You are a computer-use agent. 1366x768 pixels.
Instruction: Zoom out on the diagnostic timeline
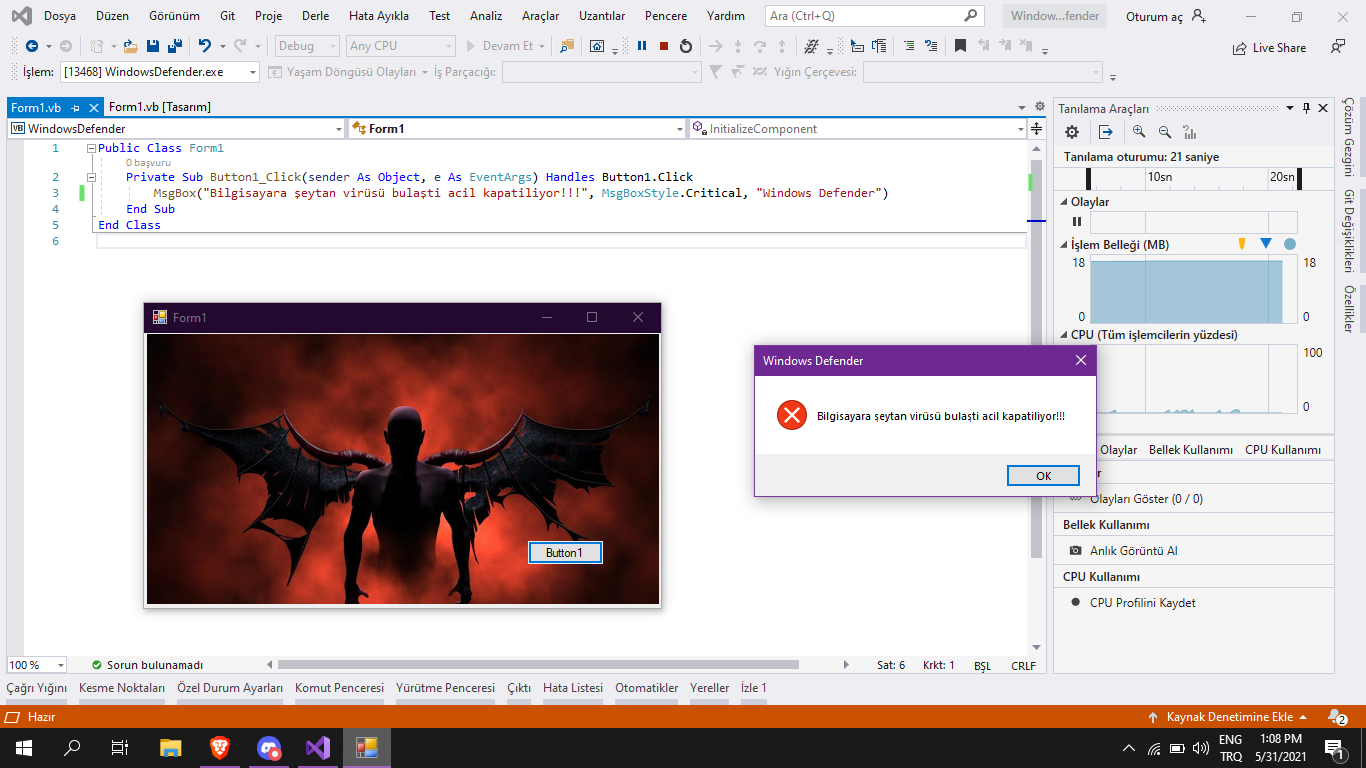[x=1164, y=132]
